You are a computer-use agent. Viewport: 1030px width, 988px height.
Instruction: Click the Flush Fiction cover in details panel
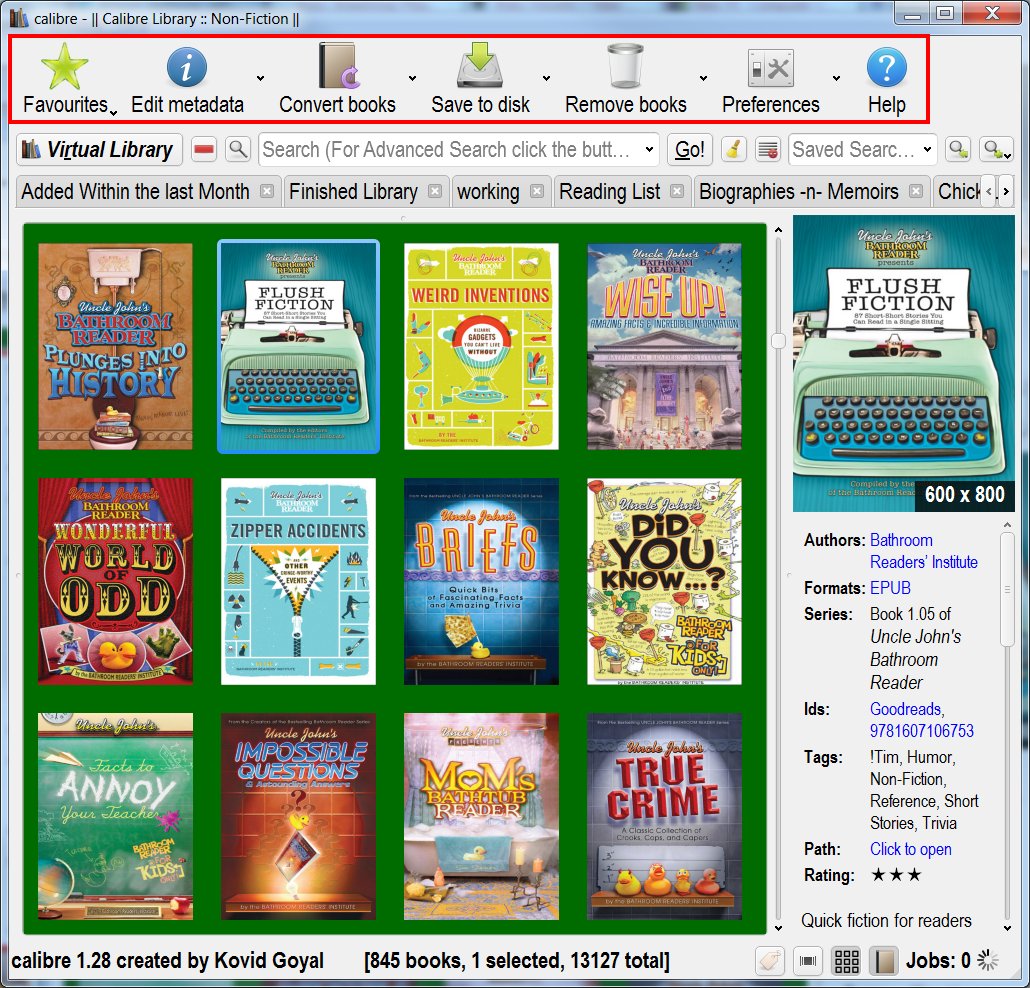(x=903, y=363)
